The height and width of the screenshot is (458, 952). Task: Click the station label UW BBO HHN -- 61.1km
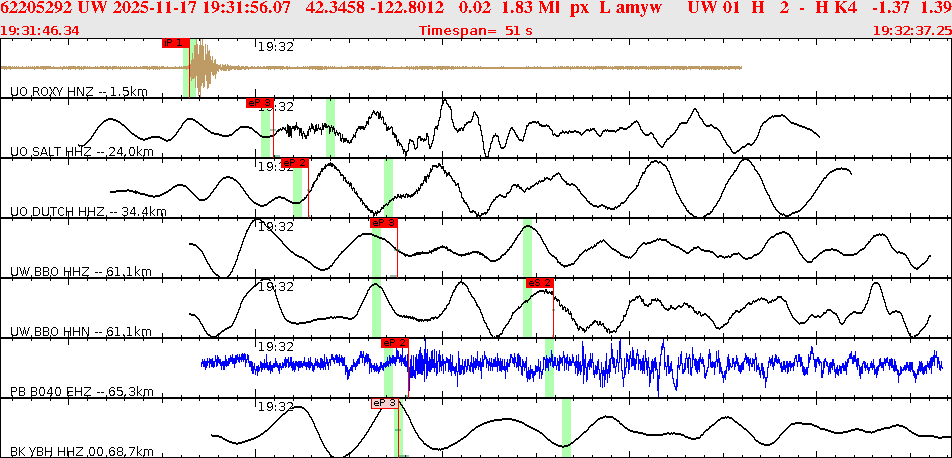(x=81, y=332)
